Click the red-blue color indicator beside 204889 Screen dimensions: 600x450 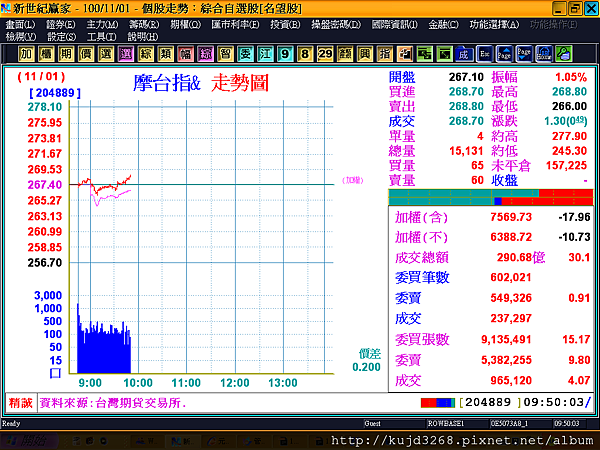coord(438,403)
